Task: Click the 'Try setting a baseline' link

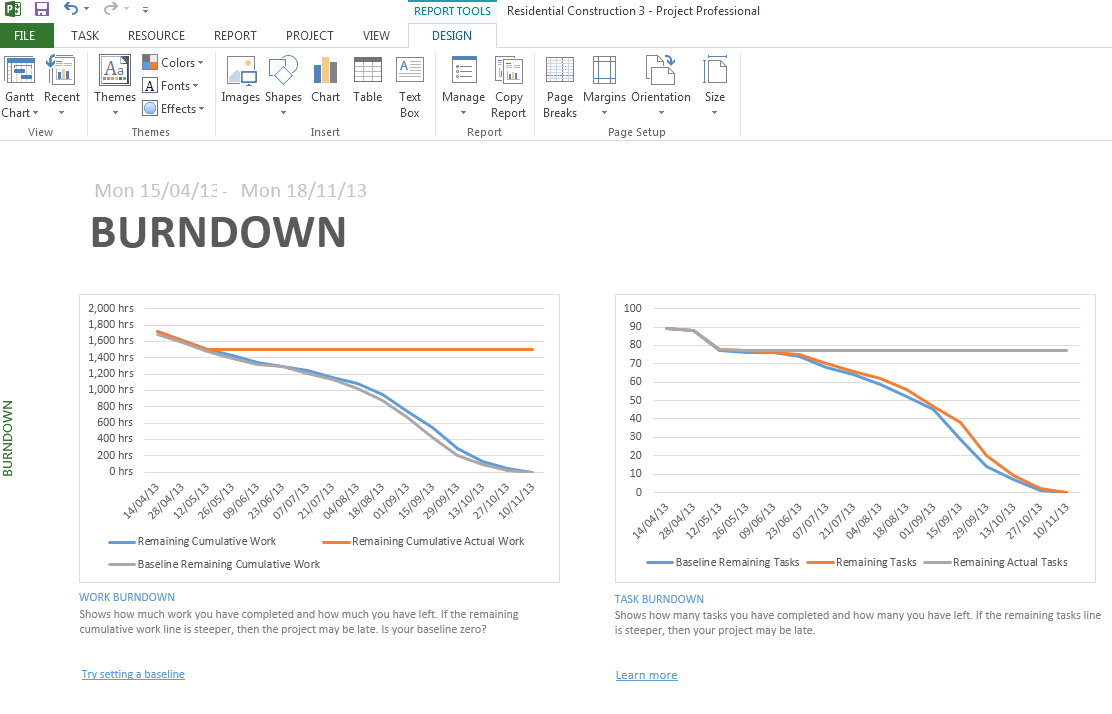Action: pos(133,674)
